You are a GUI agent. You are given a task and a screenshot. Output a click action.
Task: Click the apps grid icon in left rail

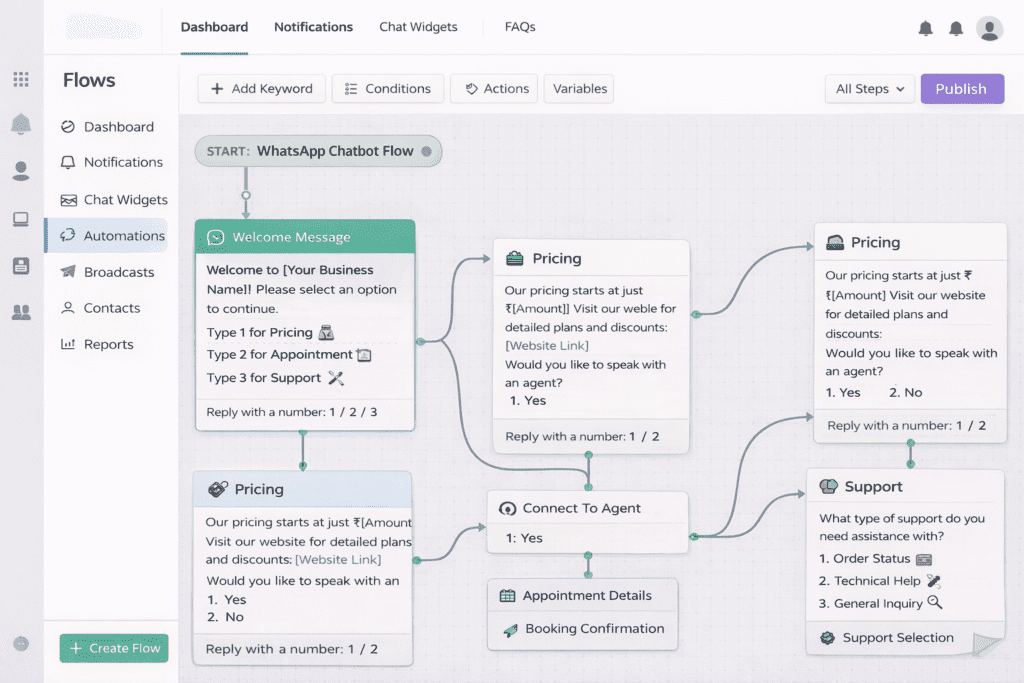[x=21, y=79]
